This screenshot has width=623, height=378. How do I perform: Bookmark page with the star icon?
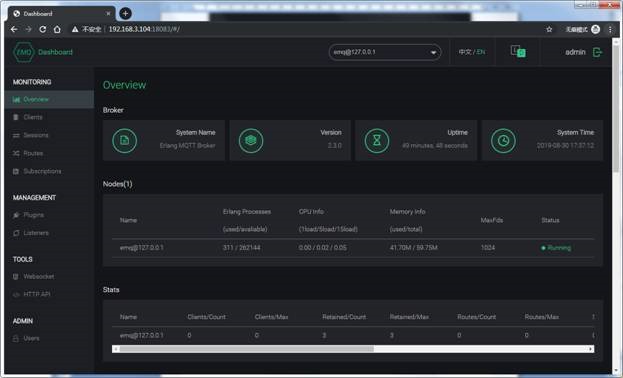coord(549,29)
